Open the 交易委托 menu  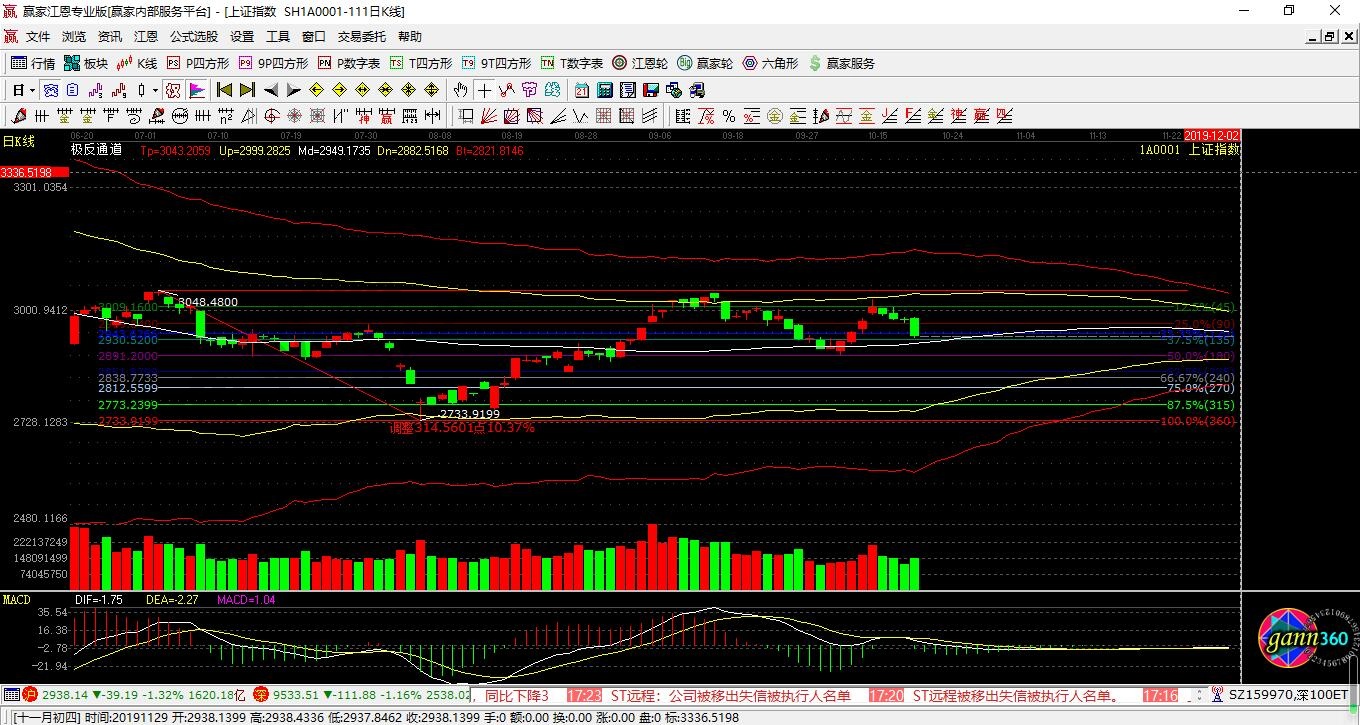coord(361,37)
